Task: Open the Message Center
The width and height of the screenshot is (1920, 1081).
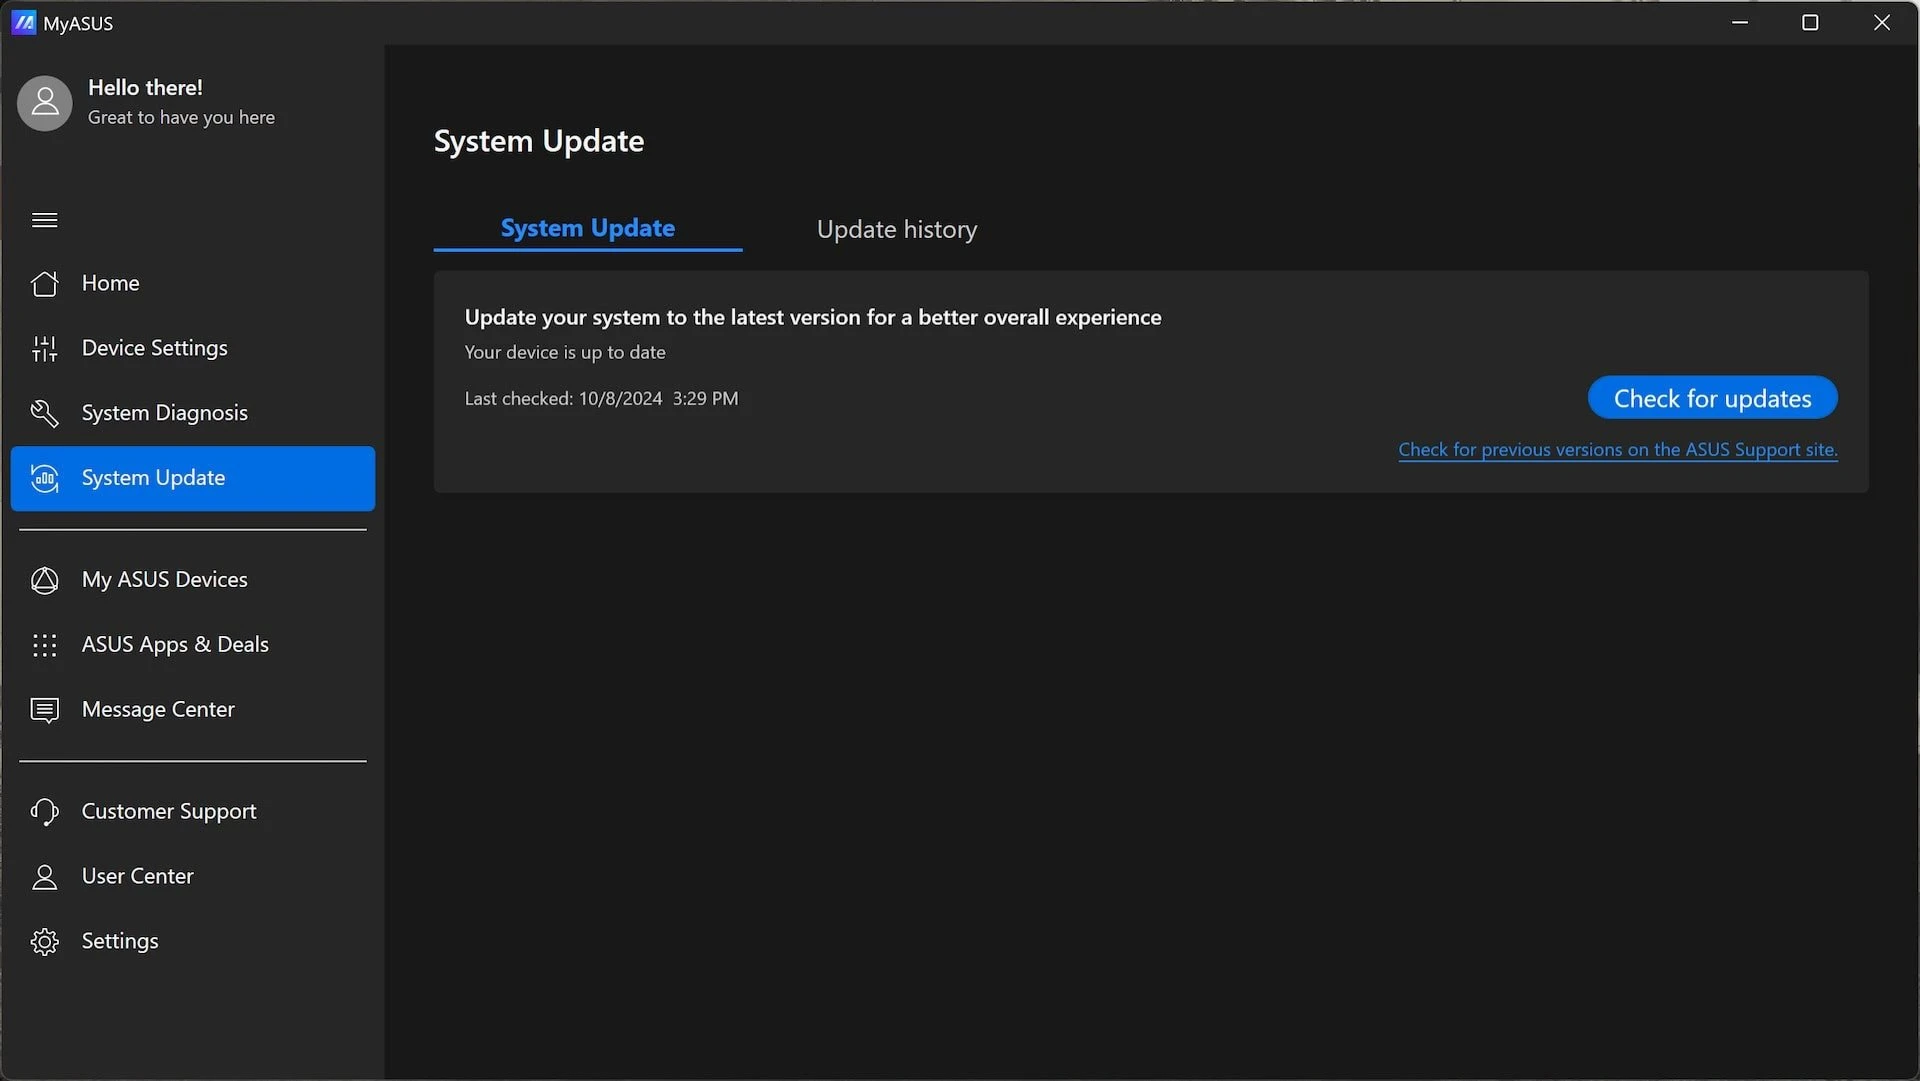Action: [193, 710]
